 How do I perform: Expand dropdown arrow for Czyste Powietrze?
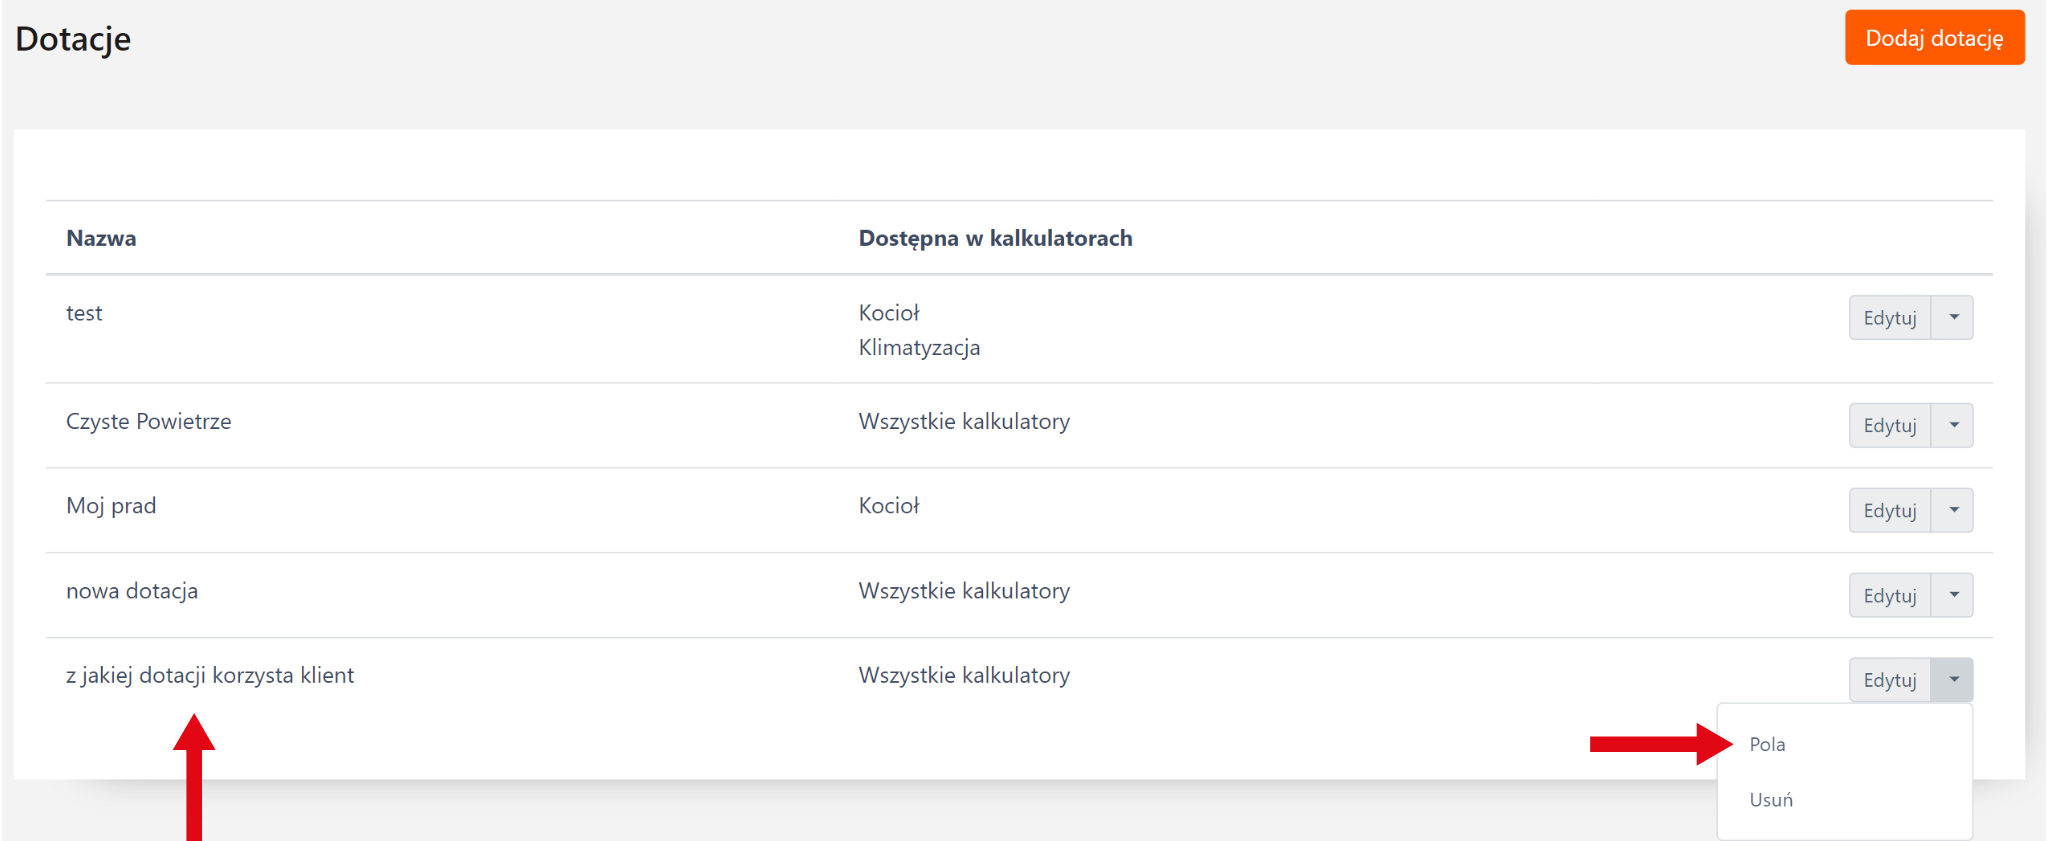(x=1953, y=426)
